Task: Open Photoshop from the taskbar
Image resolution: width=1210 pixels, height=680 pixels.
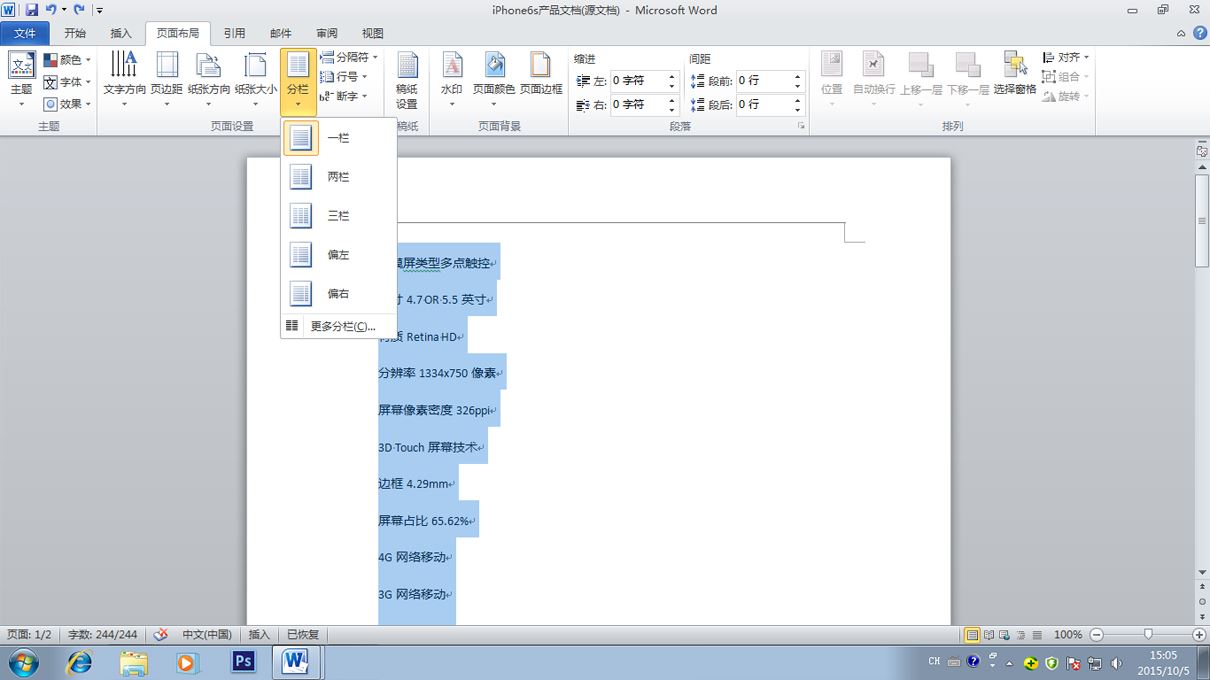Action: pos(243,662)
